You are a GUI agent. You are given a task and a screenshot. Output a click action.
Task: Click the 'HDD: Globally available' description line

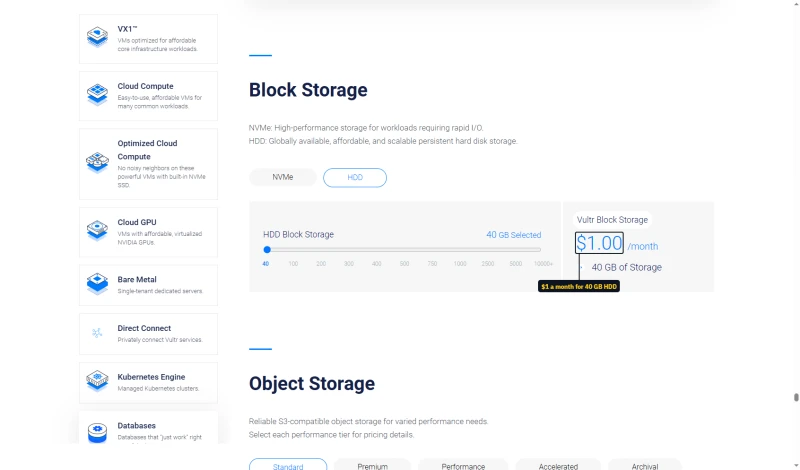pyautogui.click(x=383, y=141)
